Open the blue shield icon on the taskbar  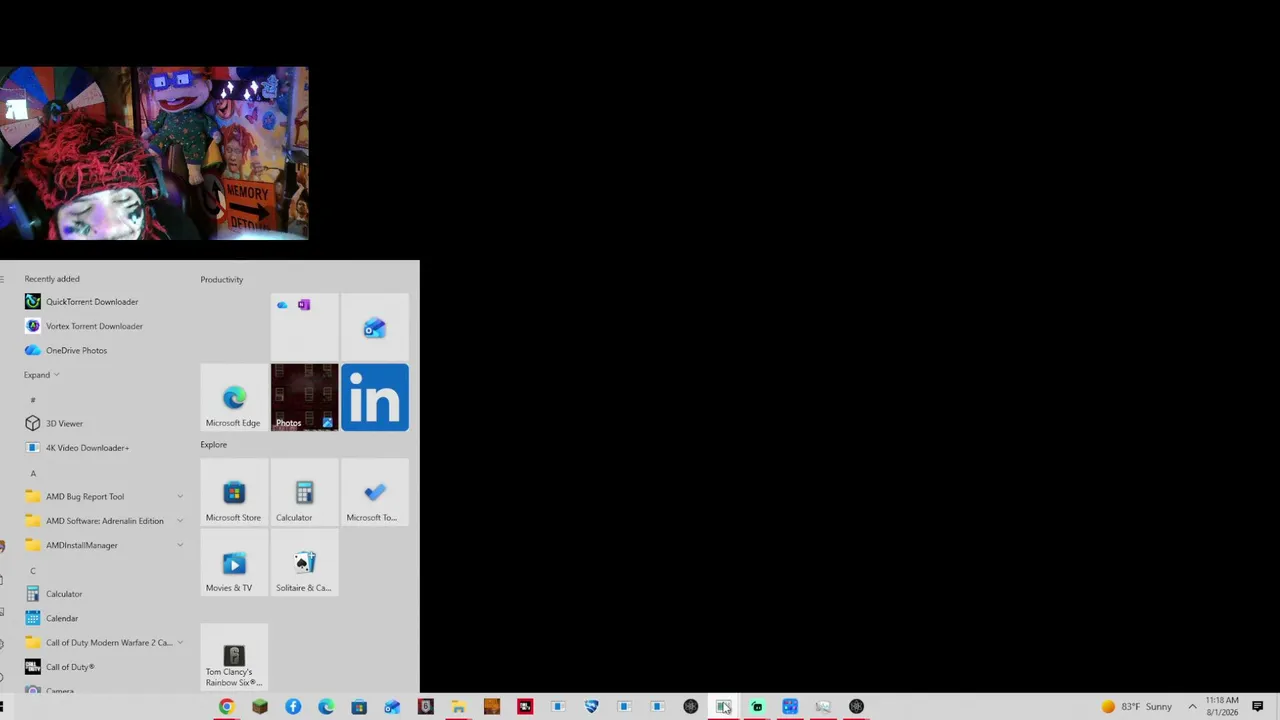[591, 707]
